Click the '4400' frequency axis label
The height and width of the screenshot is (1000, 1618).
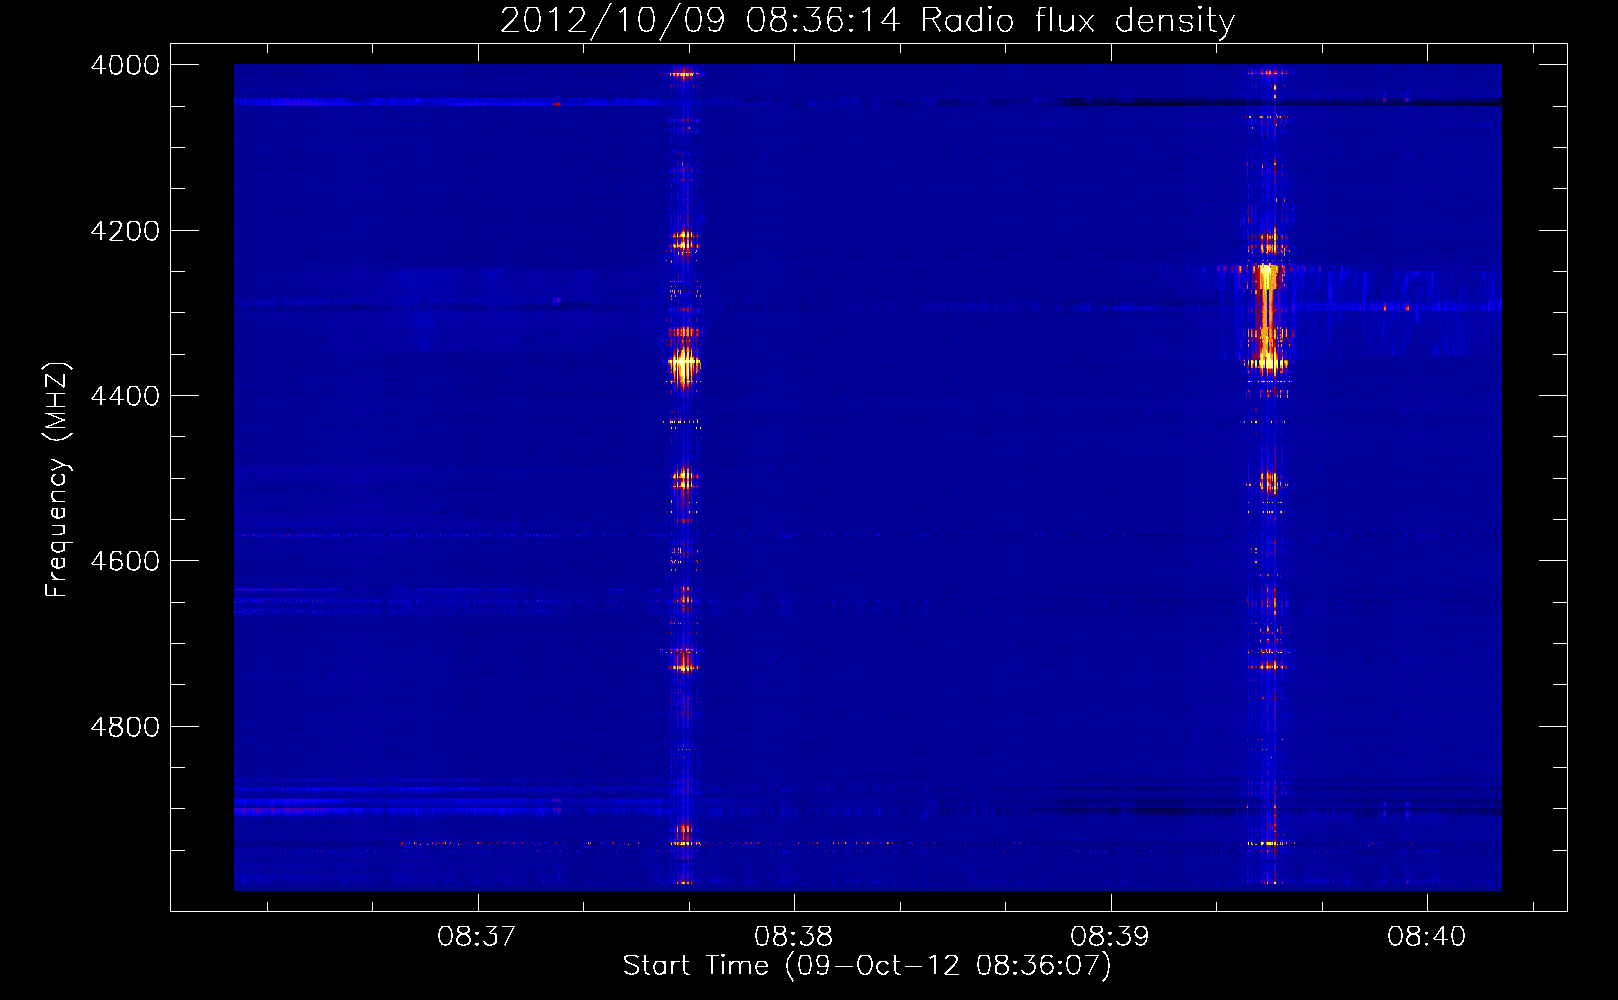125,396
